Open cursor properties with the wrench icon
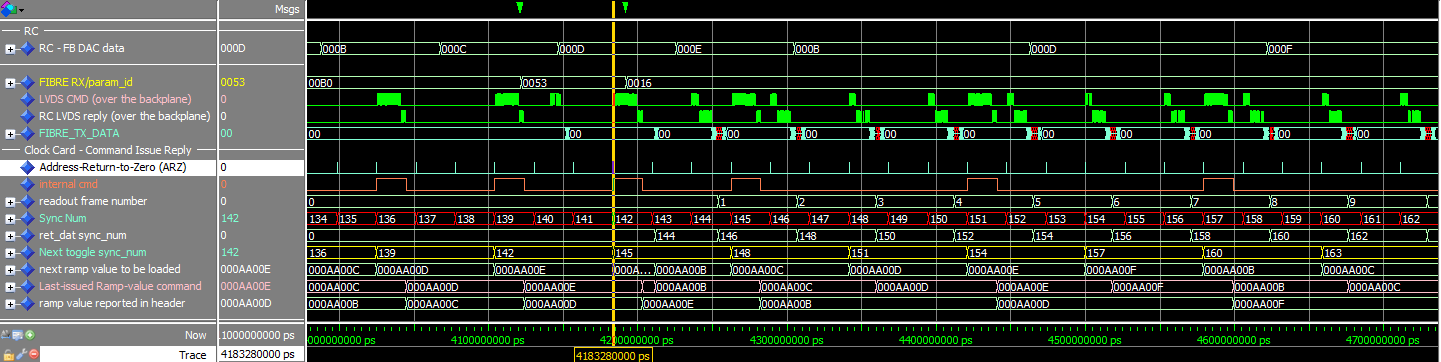Image resolution: width=1441 pixels, height=362 pixels. (21, 354)
